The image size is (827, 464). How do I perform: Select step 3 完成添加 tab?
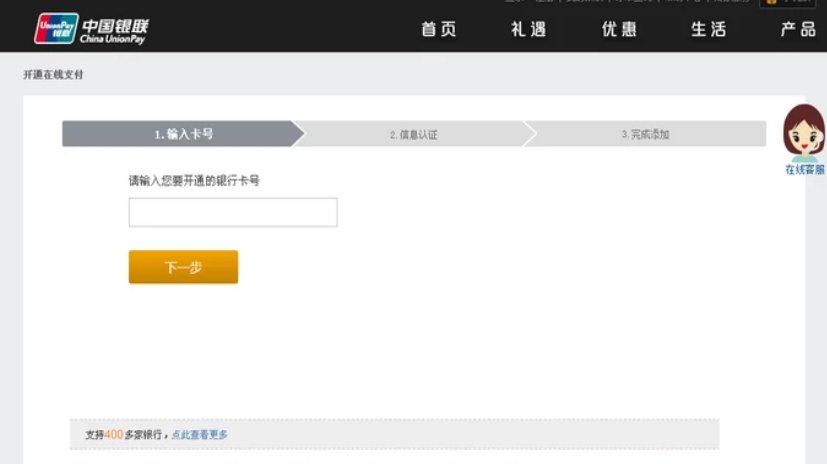tap(645, 134)
